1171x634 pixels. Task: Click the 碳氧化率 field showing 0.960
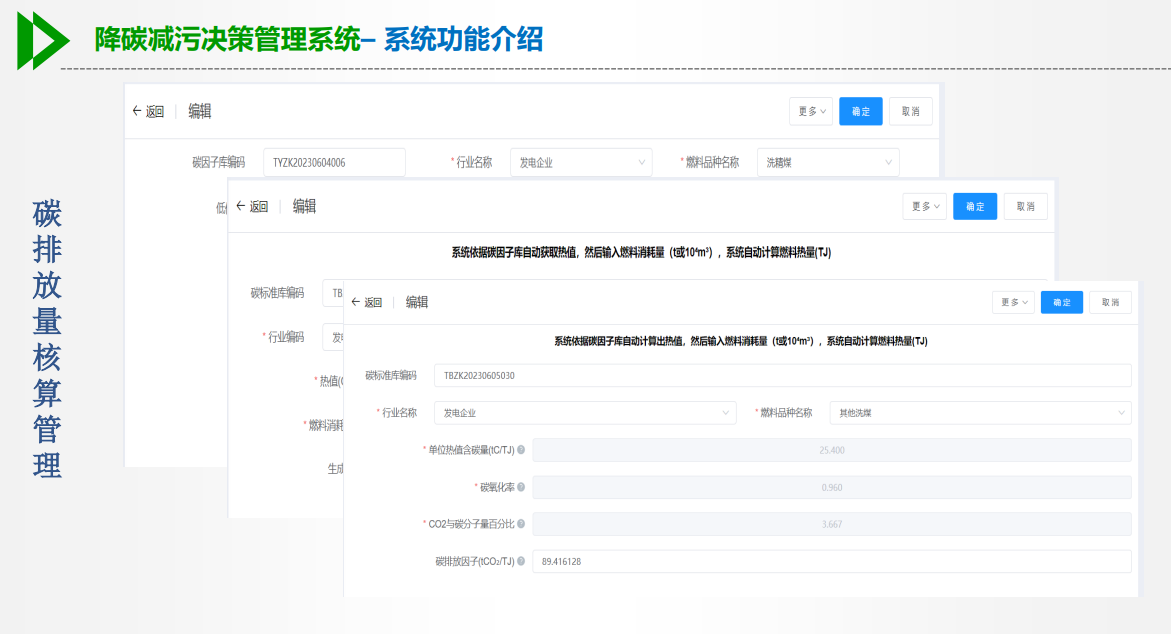[832, 487]
